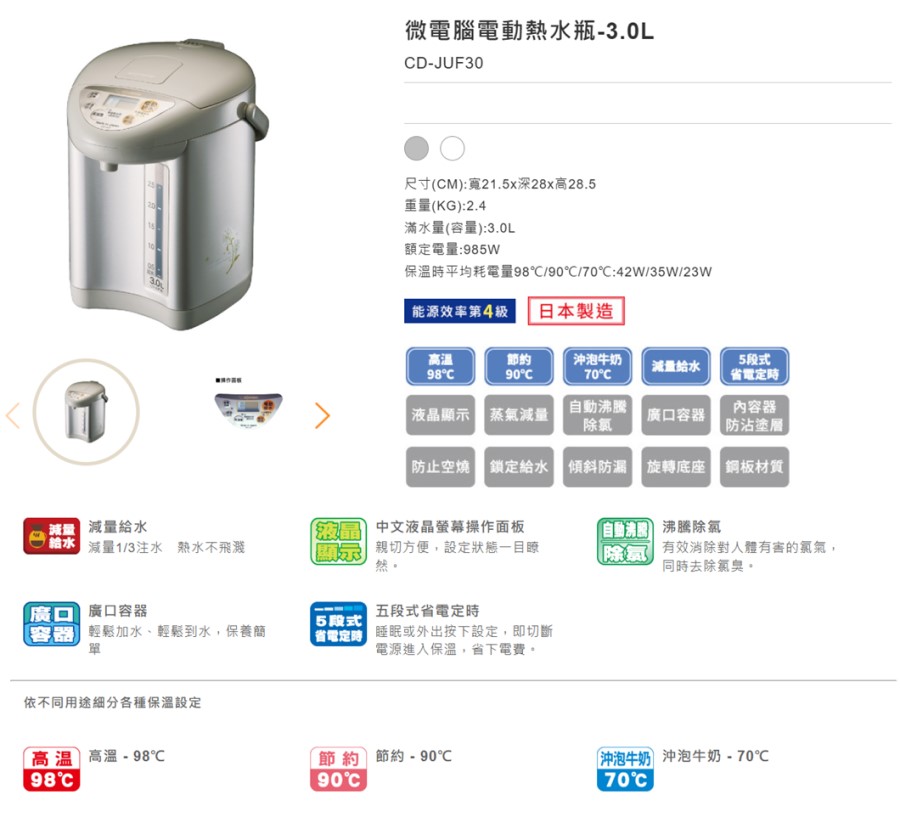
Task: Click the 減量給水 blue feature badge
Action: [676, 366]
